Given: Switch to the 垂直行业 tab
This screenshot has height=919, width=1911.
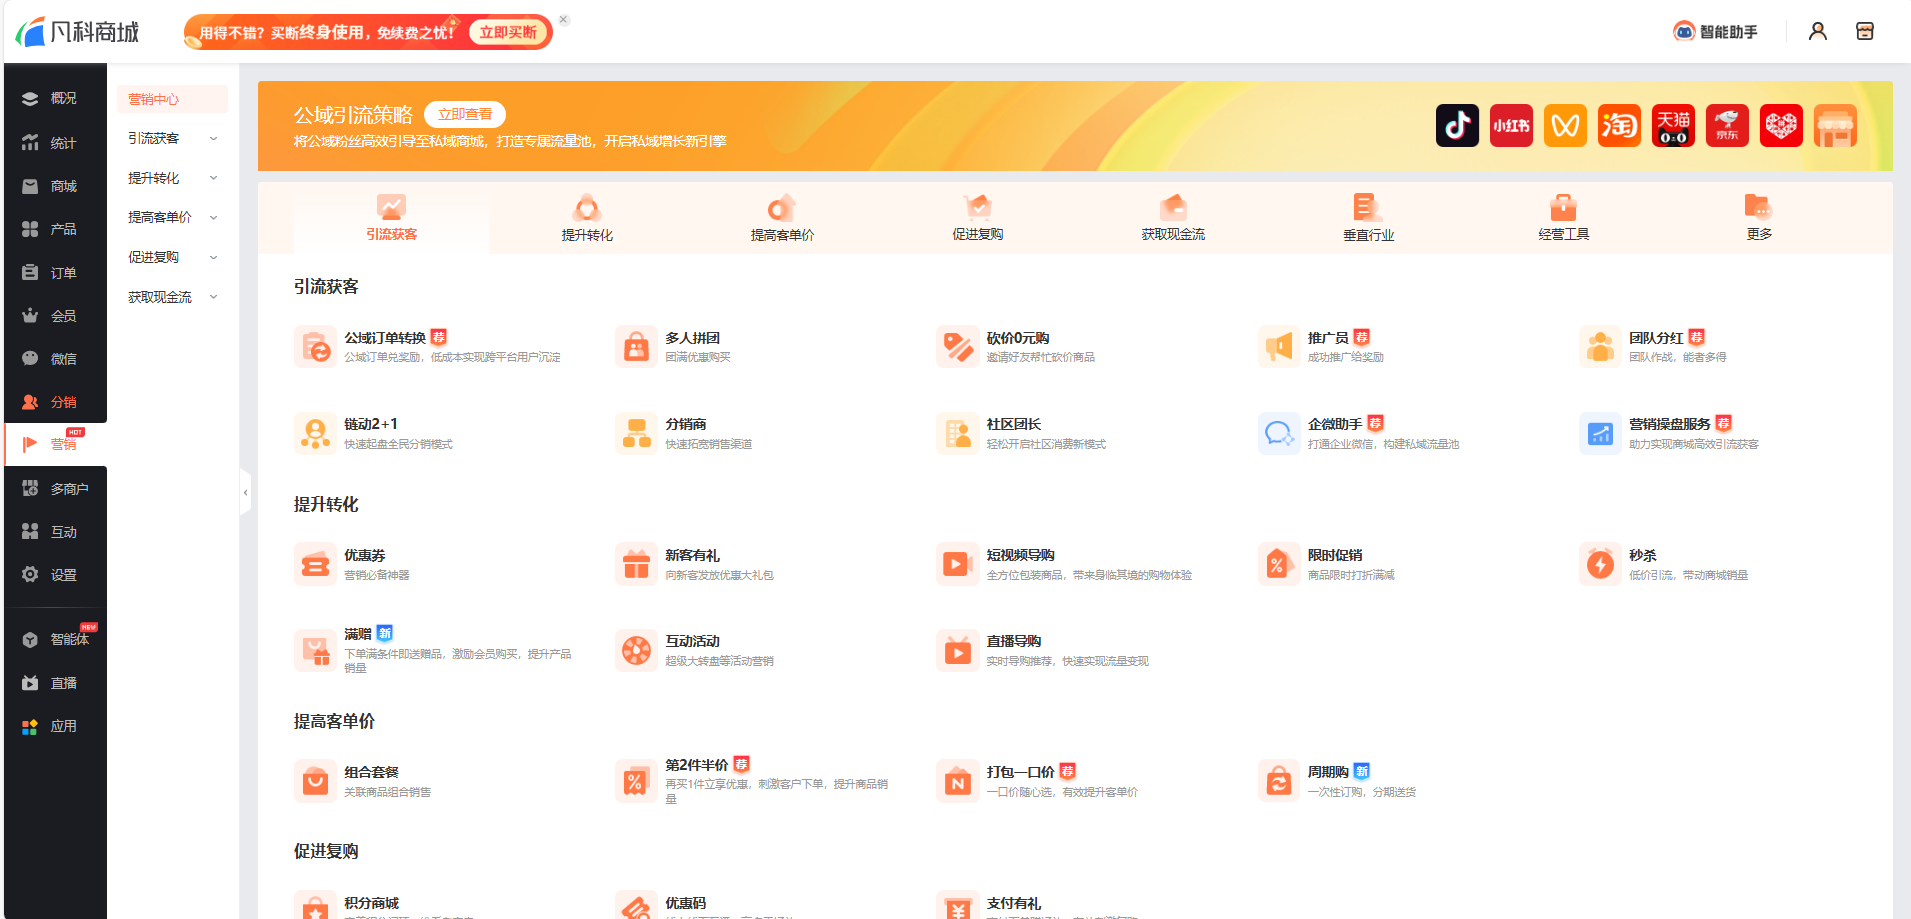Looking at the screenshot, I should 1368,218.
